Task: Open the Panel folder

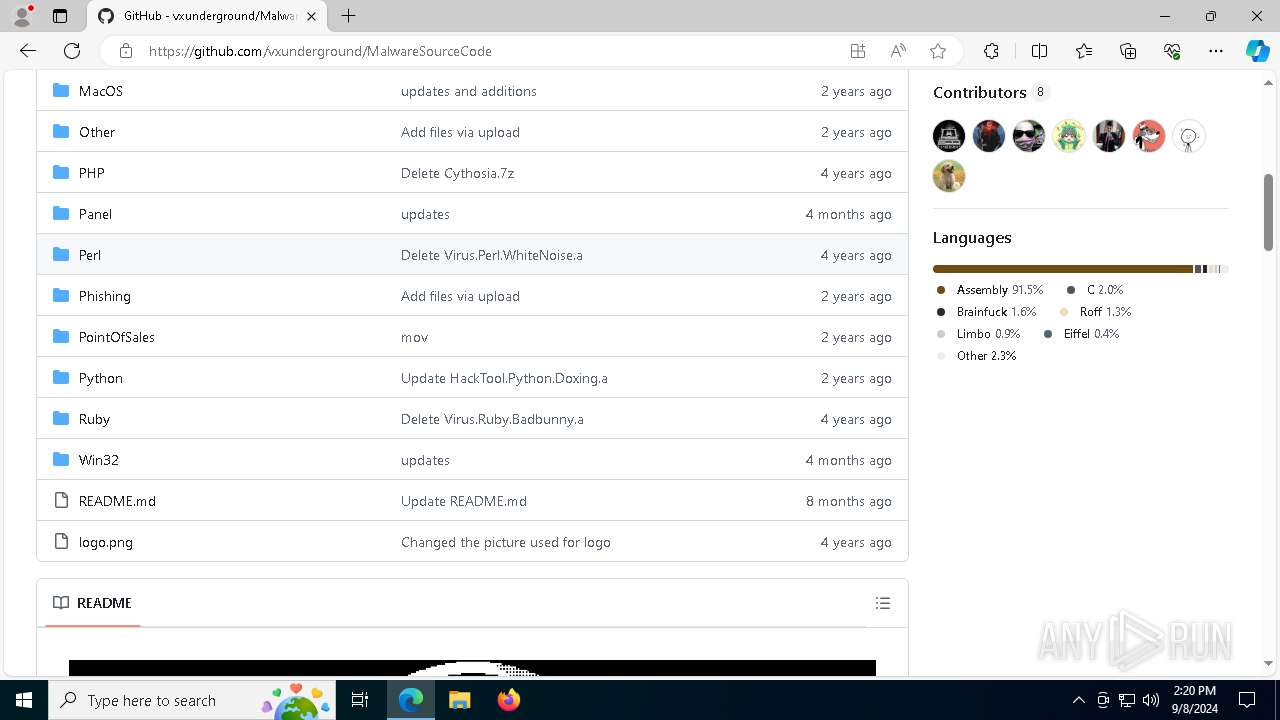Action: point(95,214)
